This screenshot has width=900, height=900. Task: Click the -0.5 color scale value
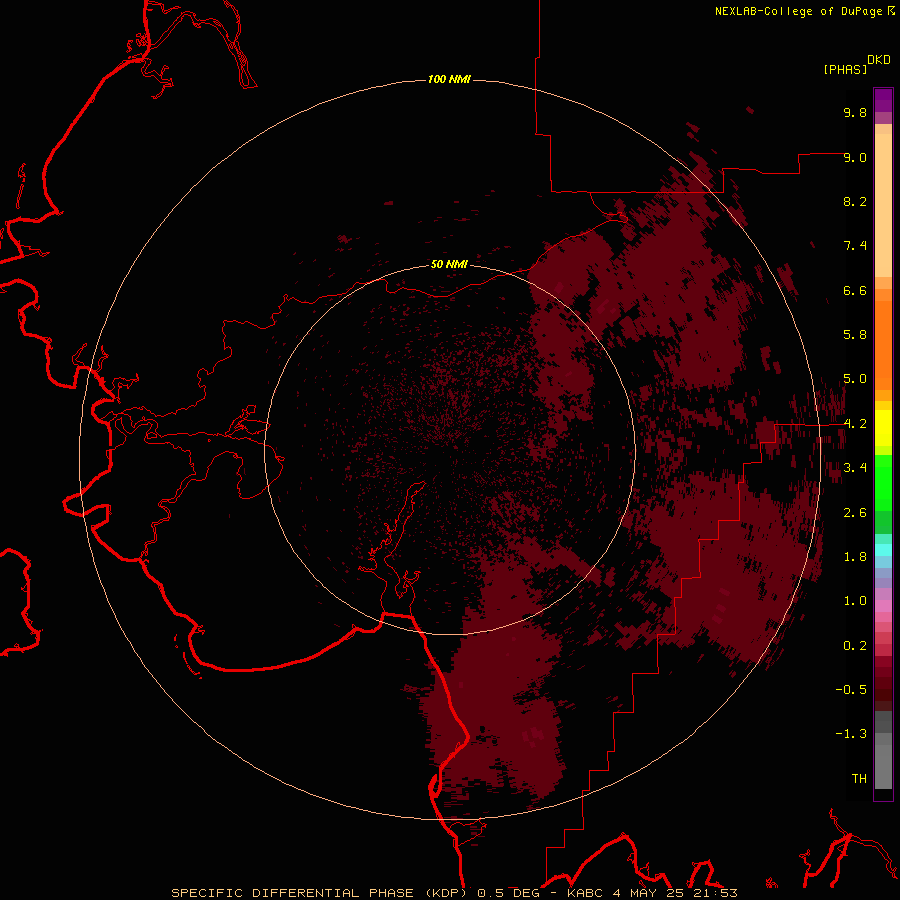851,690
